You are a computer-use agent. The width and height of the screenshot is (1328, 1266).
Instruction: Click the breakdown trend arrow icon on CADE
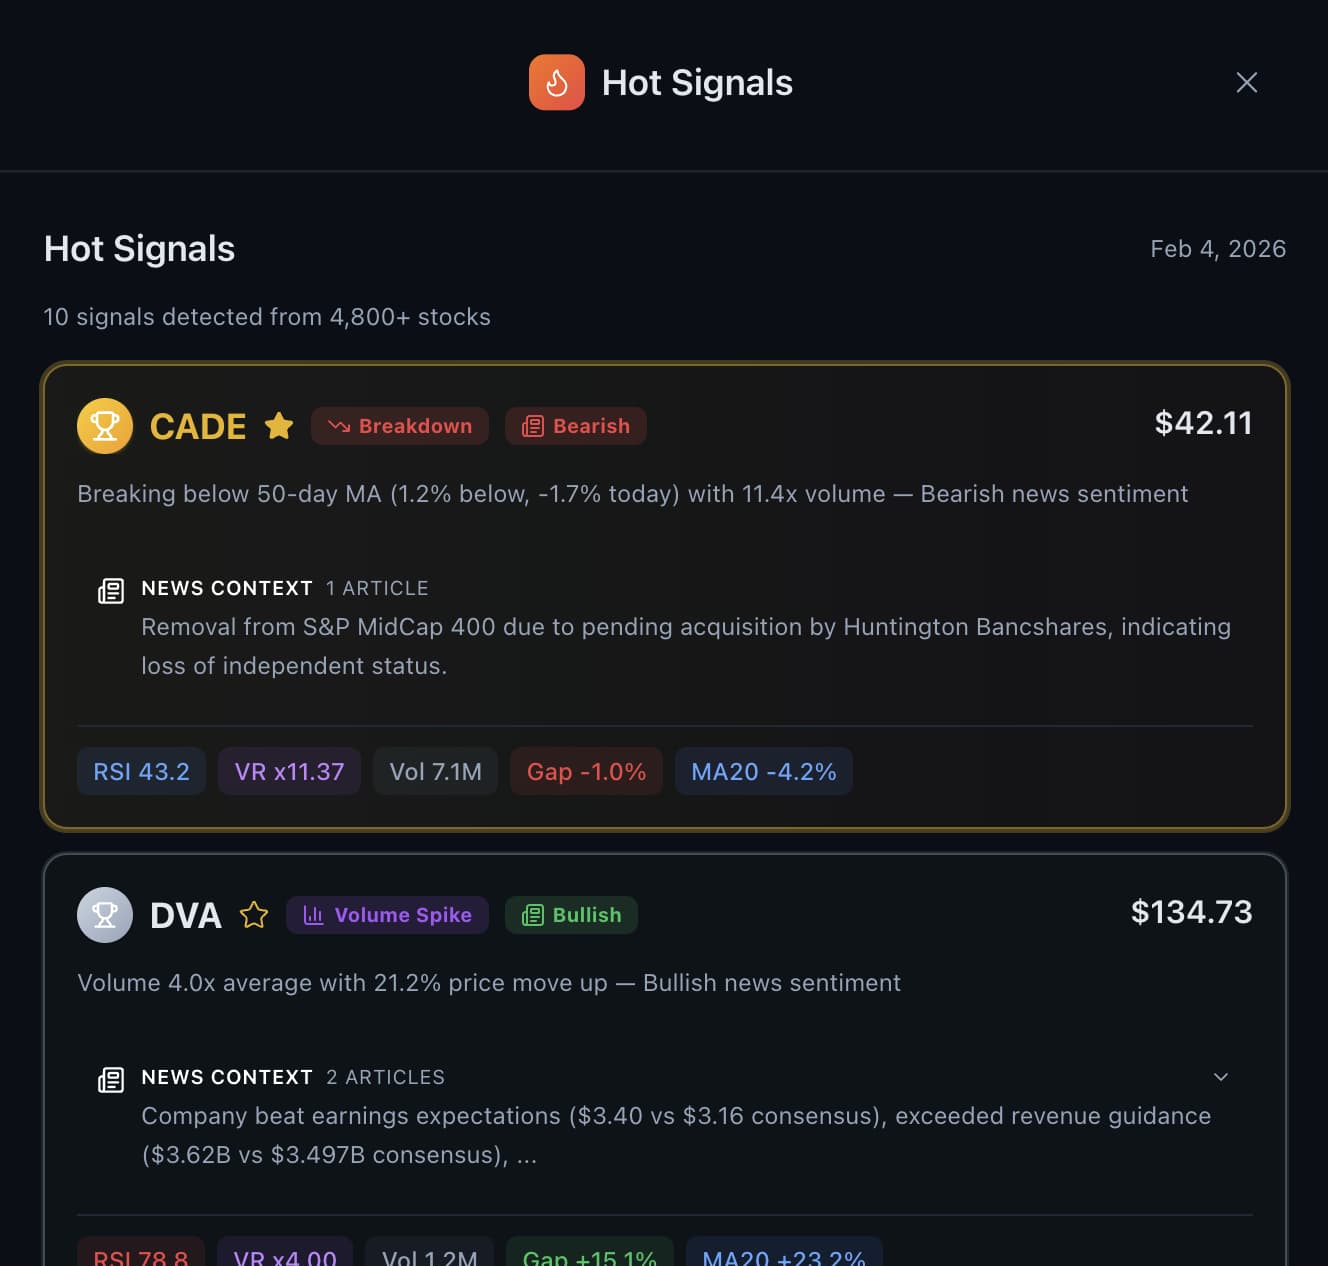click(340, 425)
